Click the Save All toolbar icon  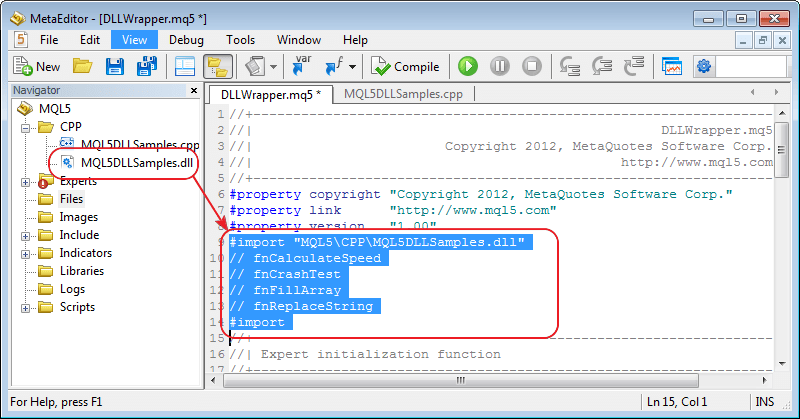(x=146, y=67)
